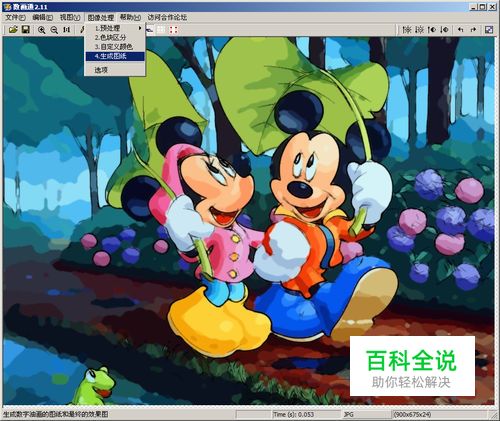Click the zoom out magnifier icon

[54, 30]
